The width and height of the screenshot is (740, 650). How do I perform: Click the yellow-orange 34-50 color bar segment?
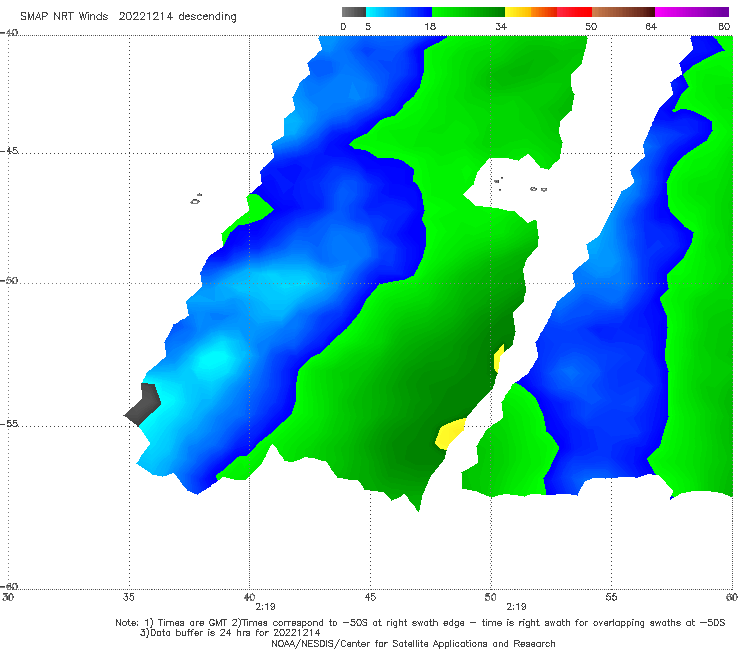pos(548,12)
